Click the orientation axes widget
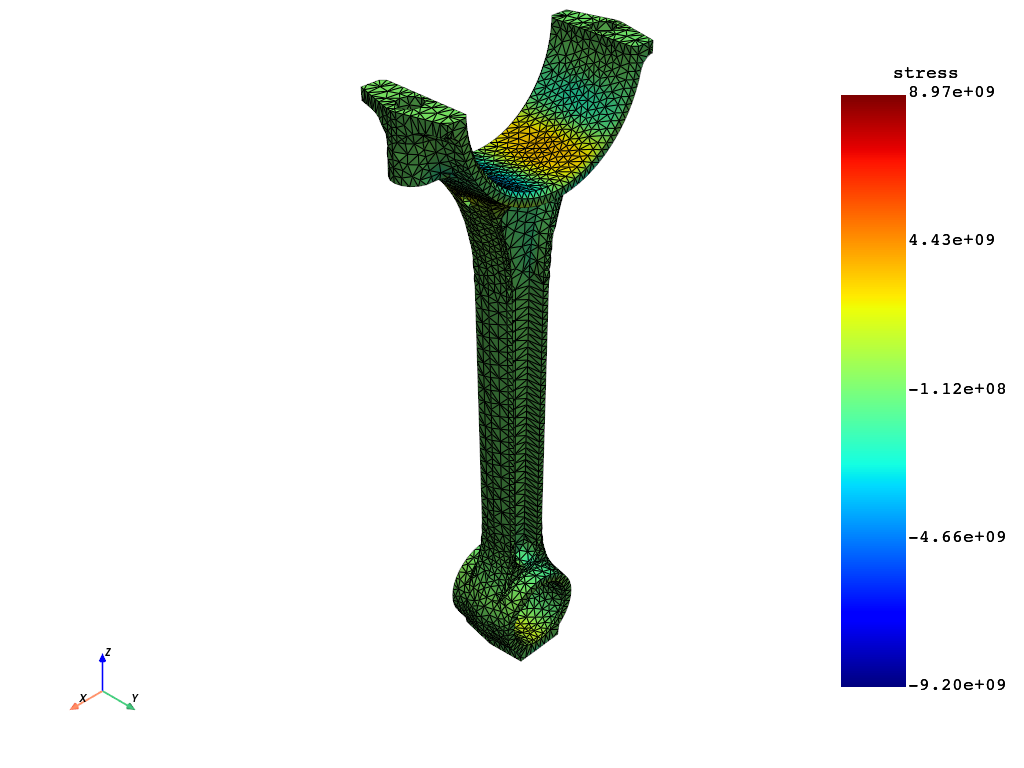 coord(103,679)
